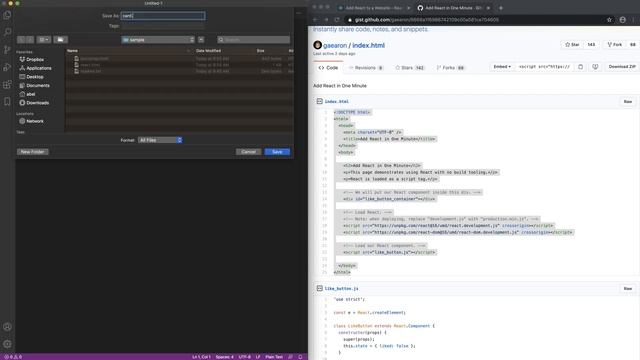
Task: Click Download ZIP button
Action: click(622, 67)
